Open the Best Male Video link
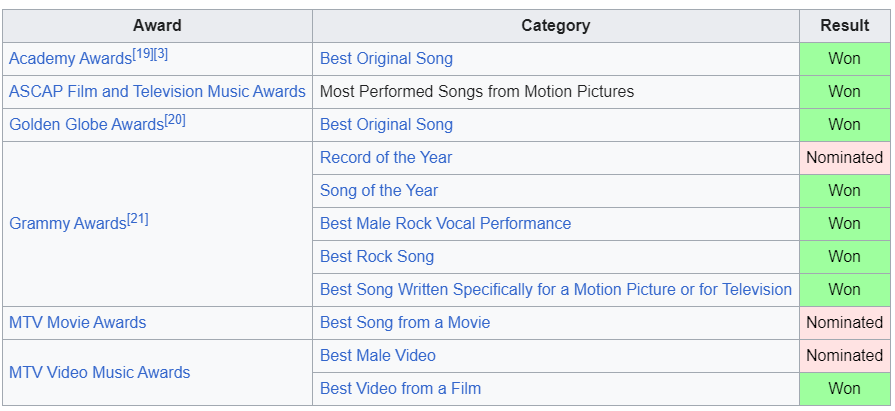This screenshot has height=411, width=895. point(378,355)
